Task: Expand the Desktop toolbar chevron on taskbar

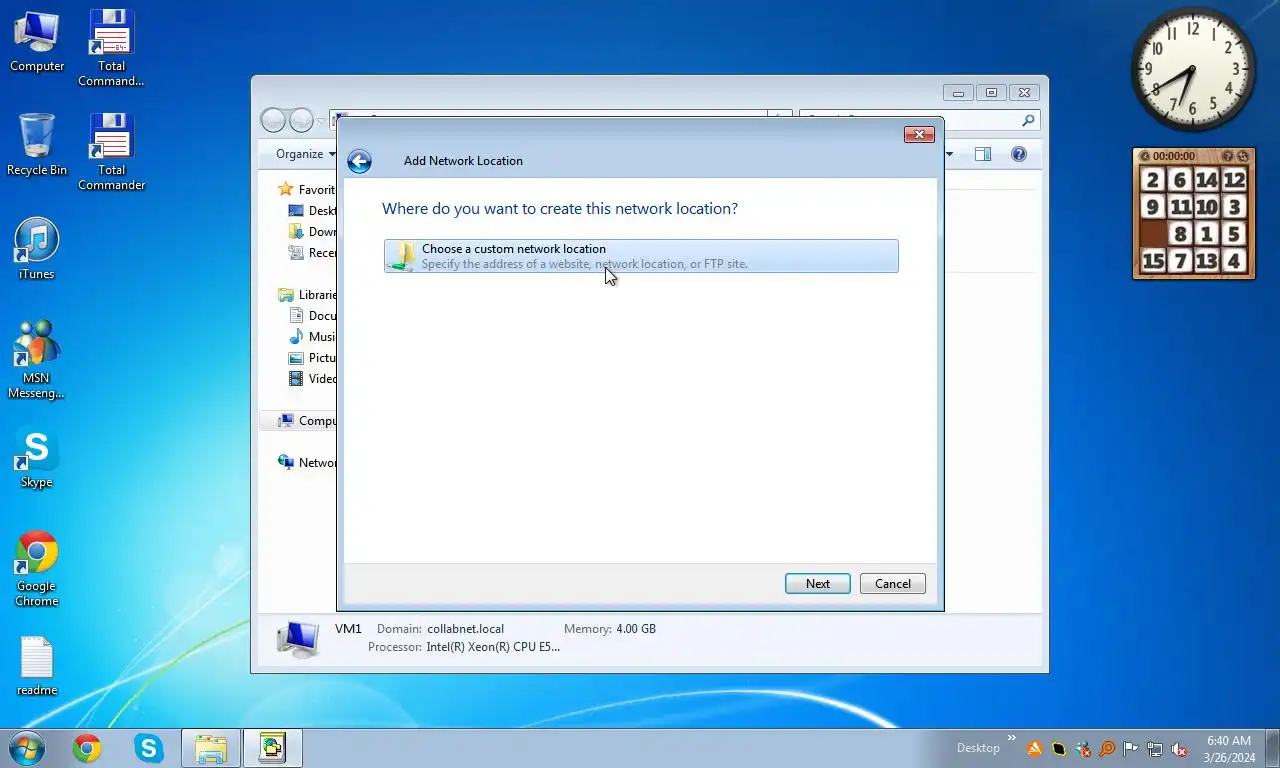Action: tap(1011, 740)
